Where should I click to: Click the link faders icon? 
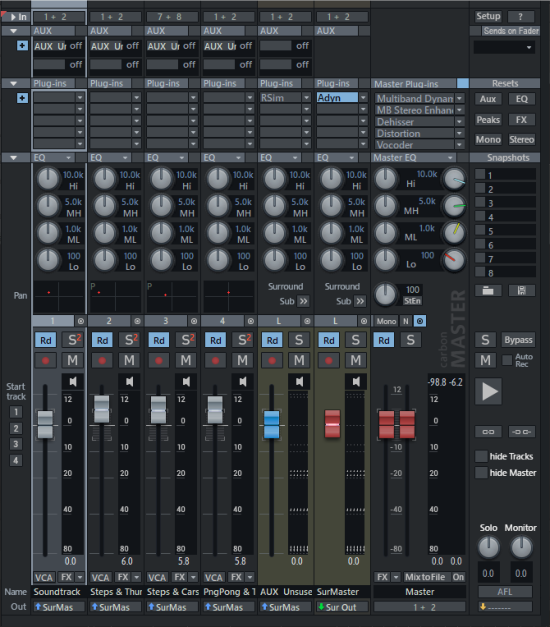(488, 432)
